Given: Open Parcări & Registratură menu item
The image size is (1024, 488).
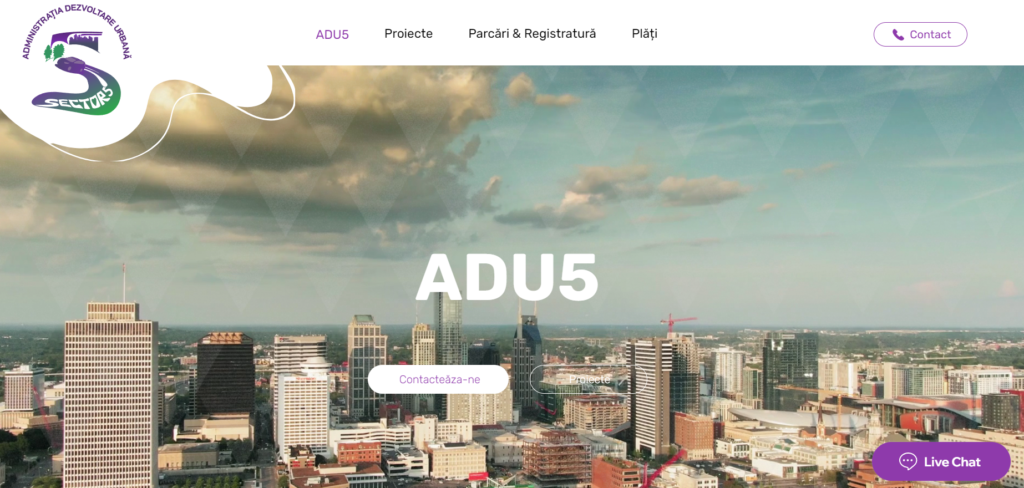Looking at the screenshot, I should 532,34.
